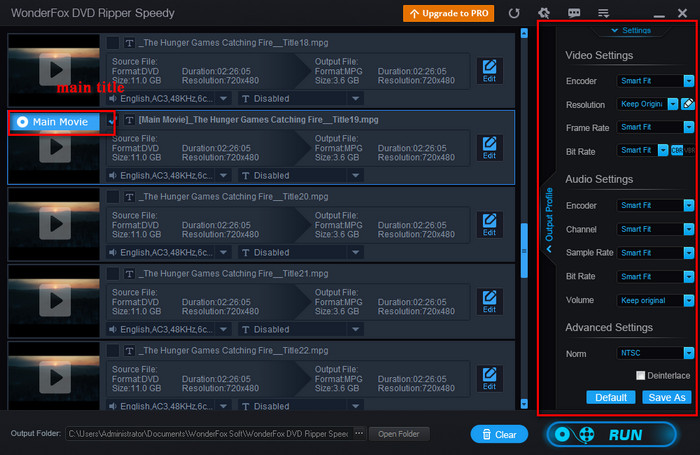The height and width of the screenshot is (455, 700).
Task: Play preview of Title22 thumbnail
Action: coord(55,377)
